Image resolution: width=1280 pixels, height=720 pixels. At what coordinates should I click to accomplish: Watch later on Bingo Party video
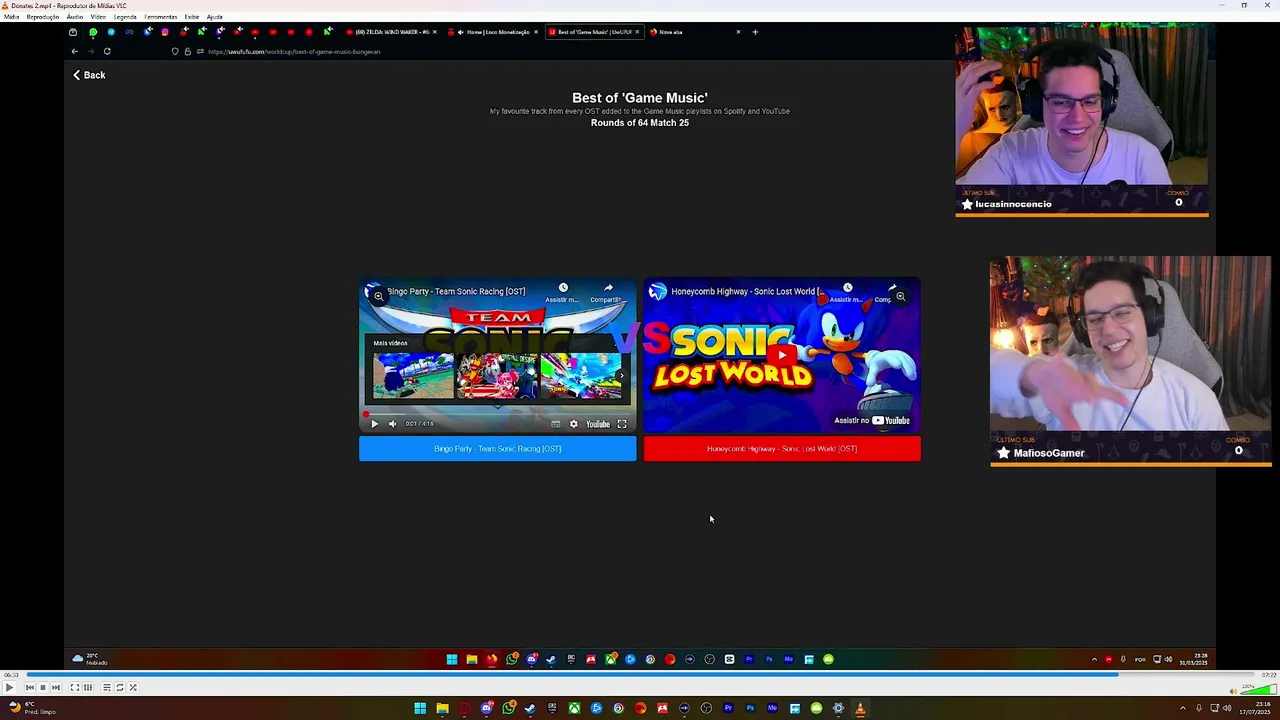[563, 291]
